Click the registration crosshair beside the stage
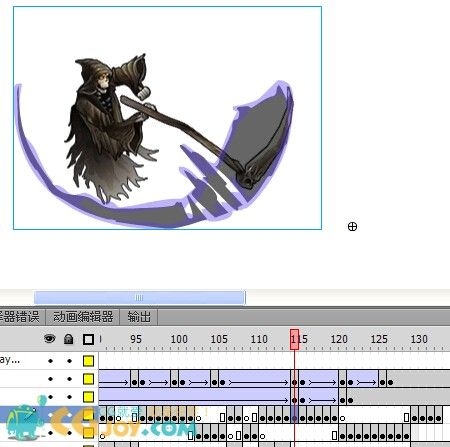Screen dimensions: 450x447 pos(352,227)
